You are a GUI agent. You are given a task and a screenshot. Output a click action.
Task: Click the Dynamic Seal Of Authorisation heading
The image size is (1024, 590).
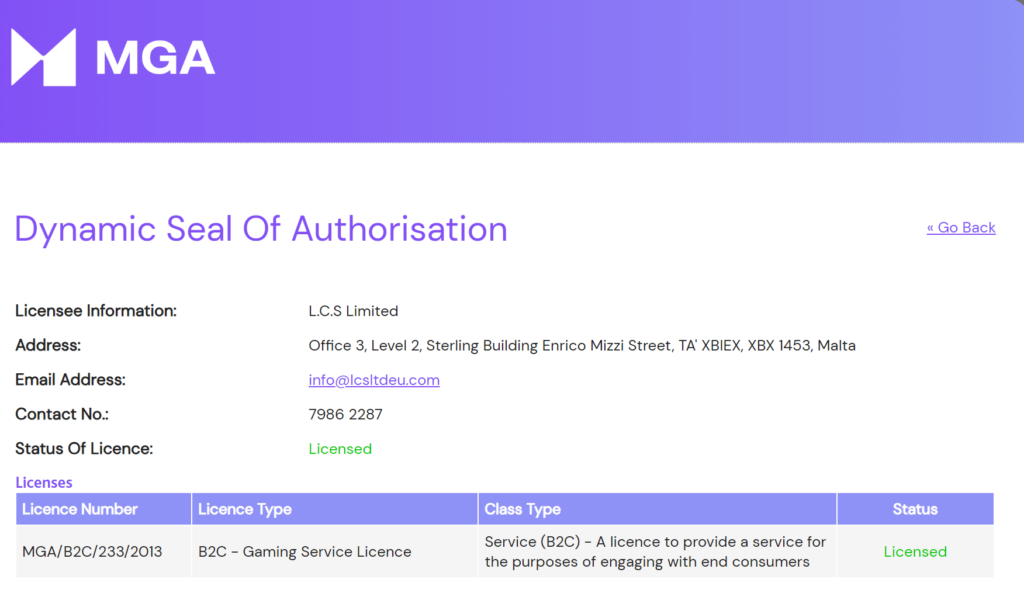[x=261, y=229]
